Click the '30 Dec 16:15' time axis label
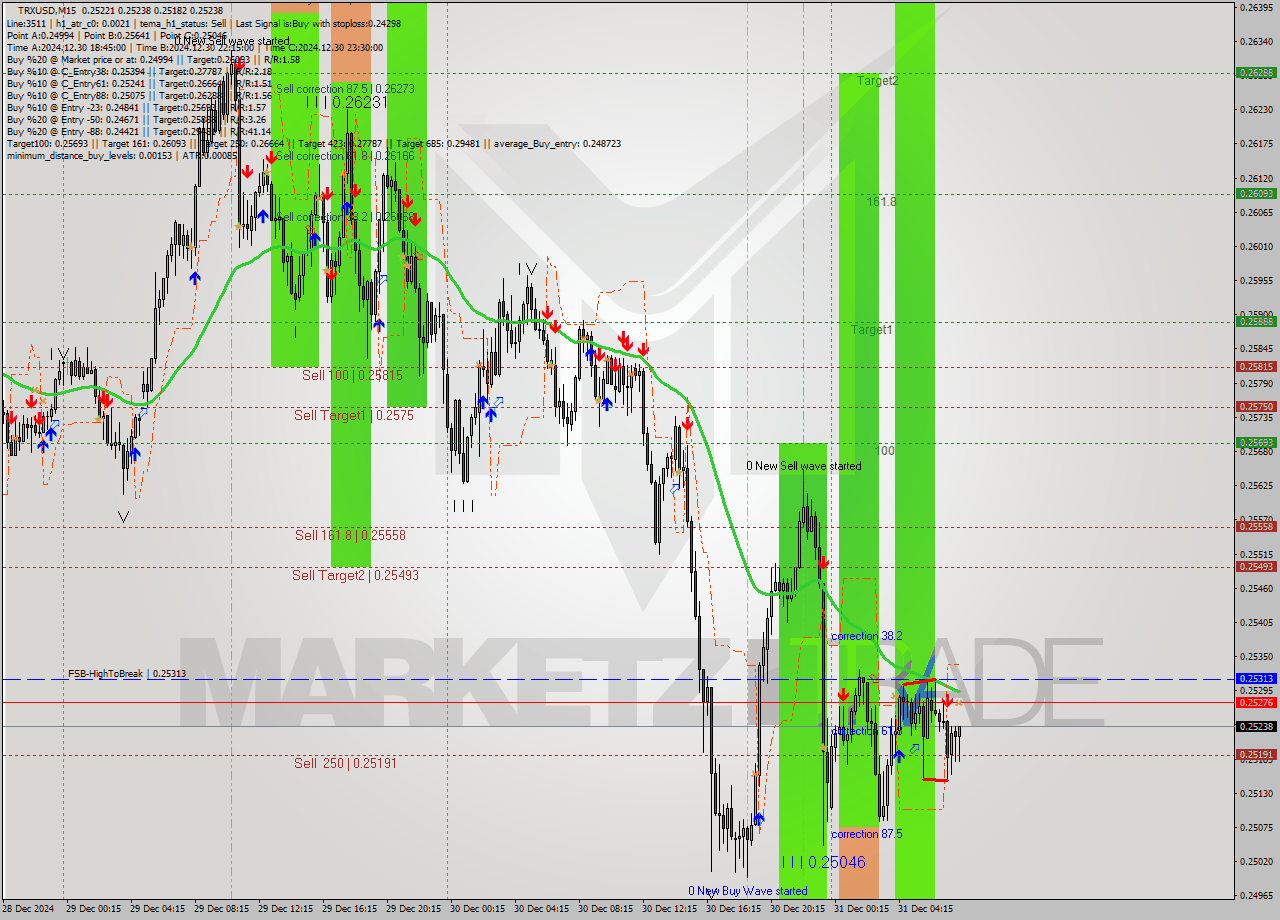The height and width of the screenshot is (920, 1280). (x=733, y=909)
